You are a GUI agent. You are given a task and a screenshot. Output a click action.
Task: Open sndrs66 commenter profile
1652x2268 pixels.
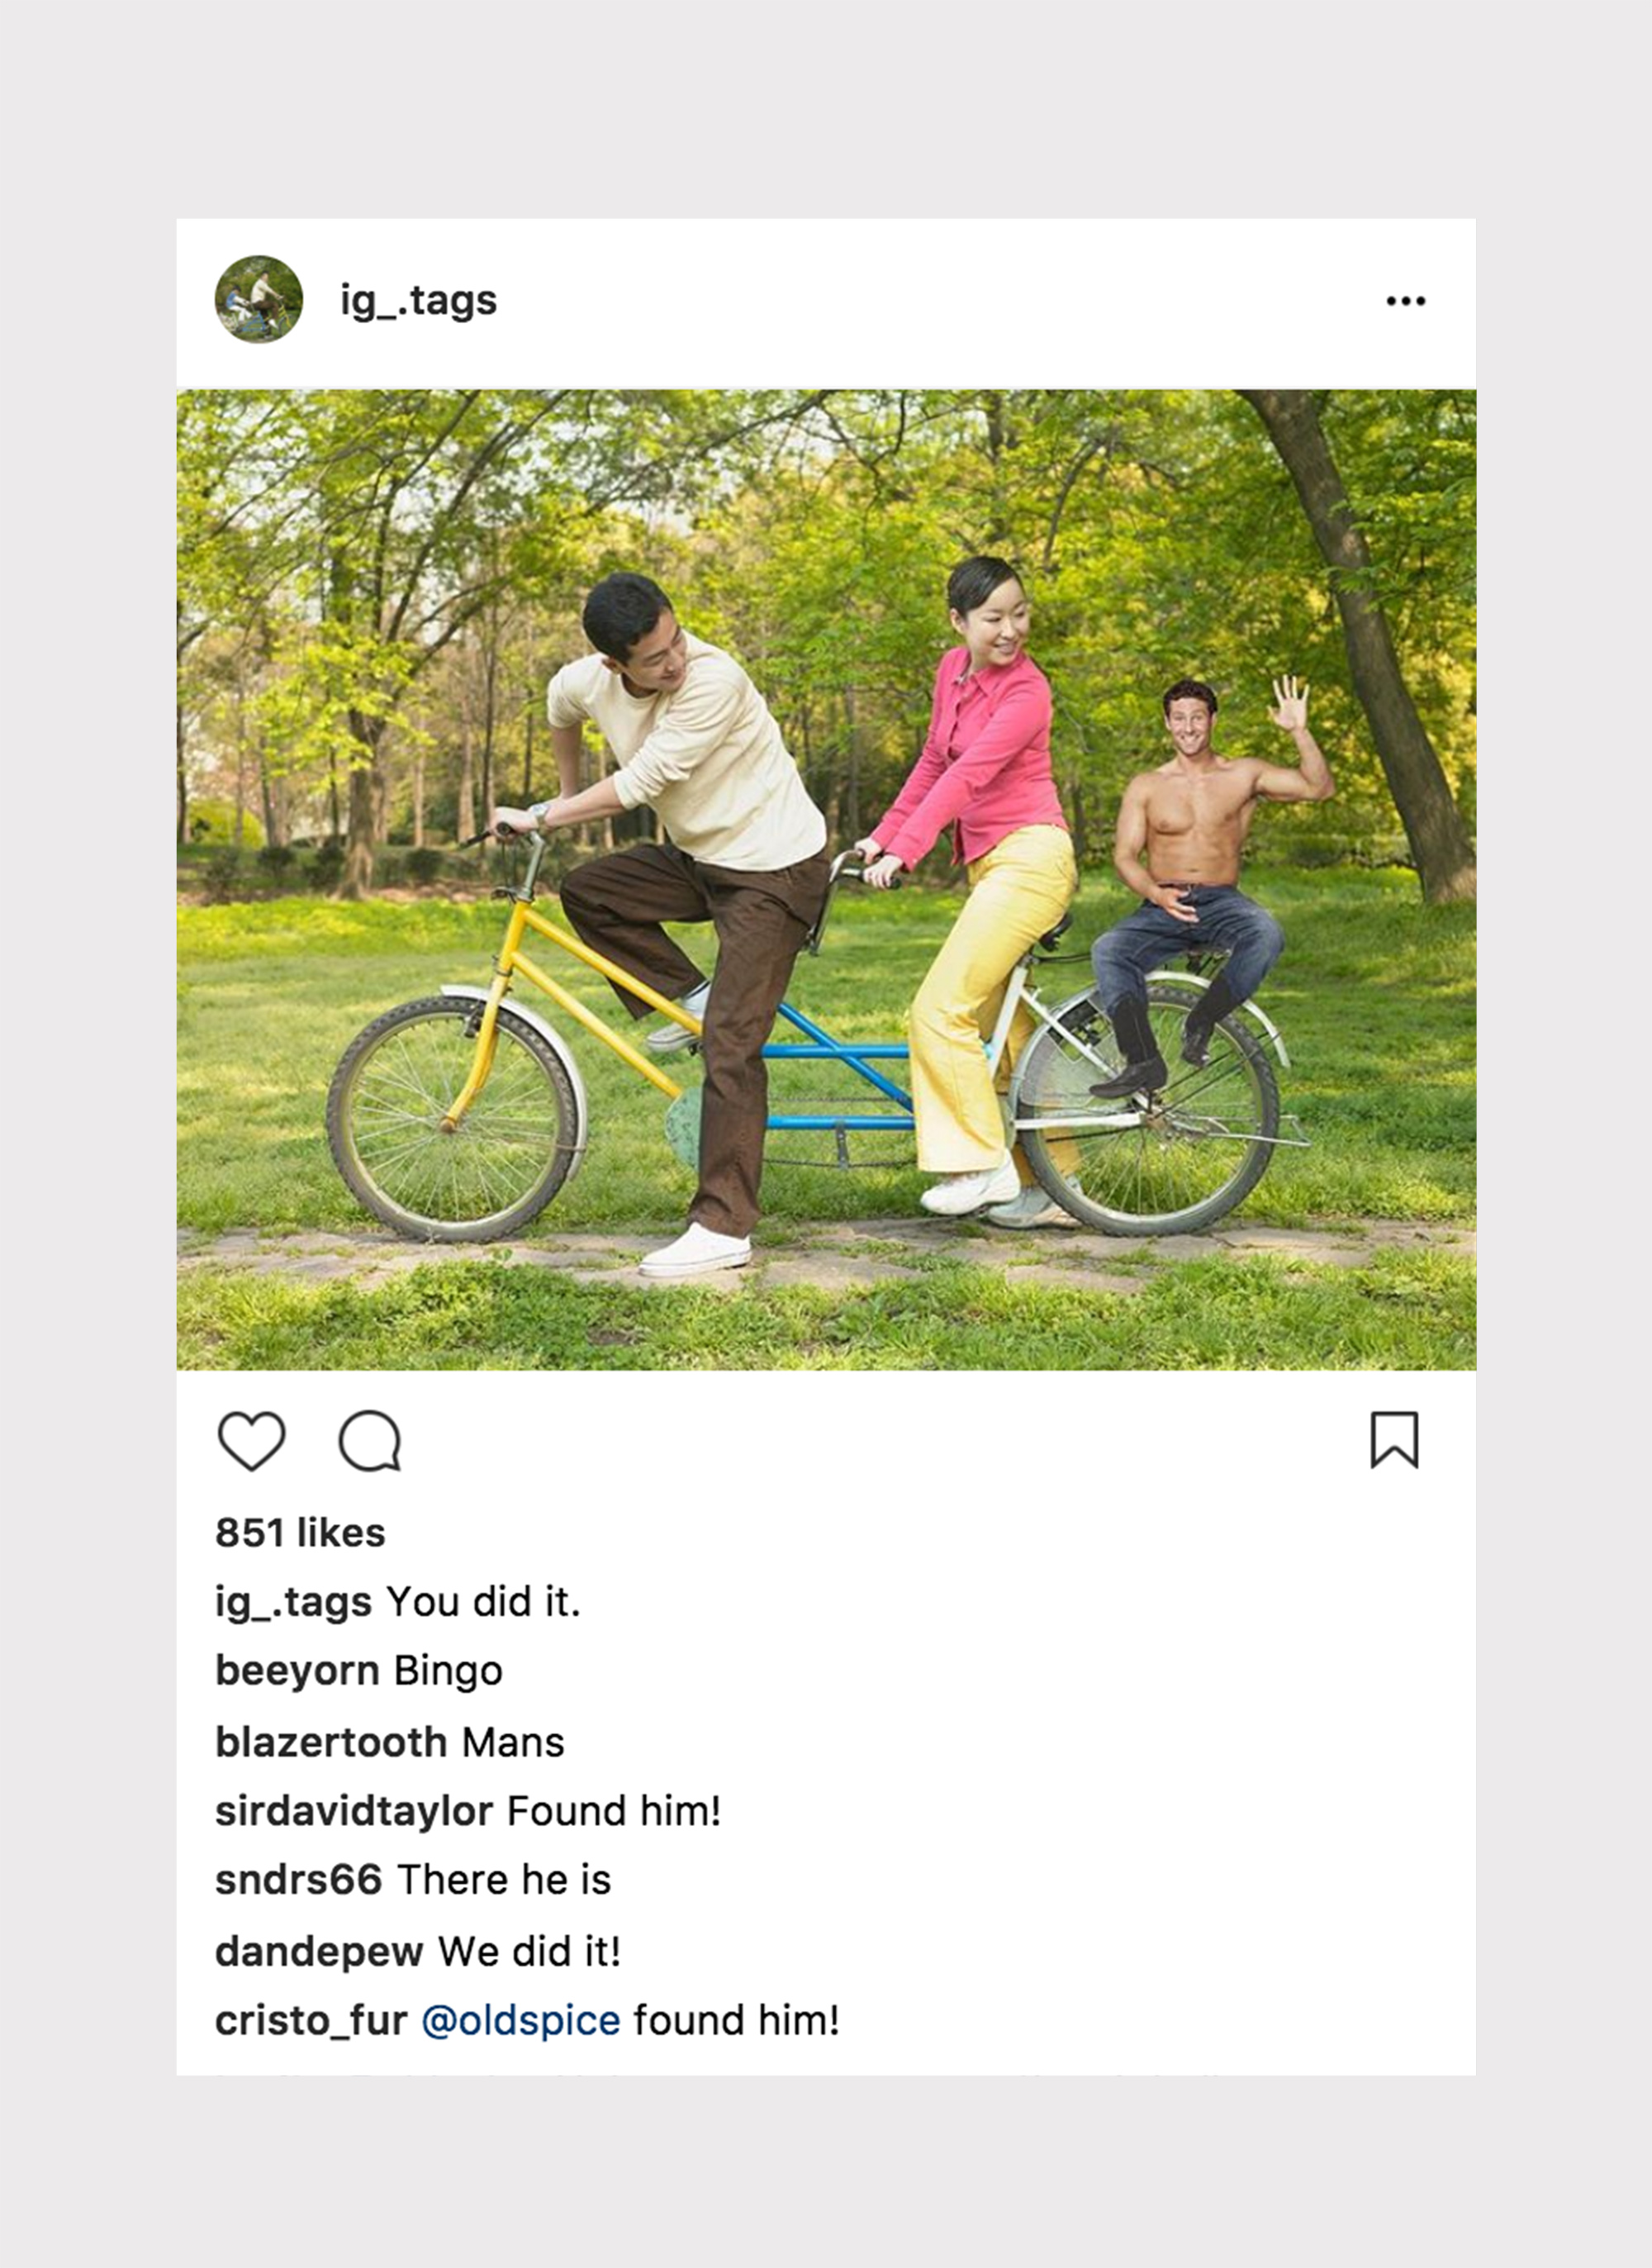point(299,1880)
